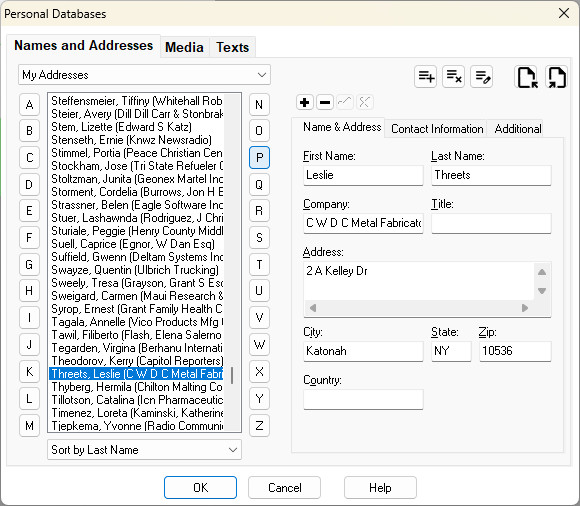Jump to letter S in index
The width and height of the screenshot is (580, 506).
coord(259,237)
